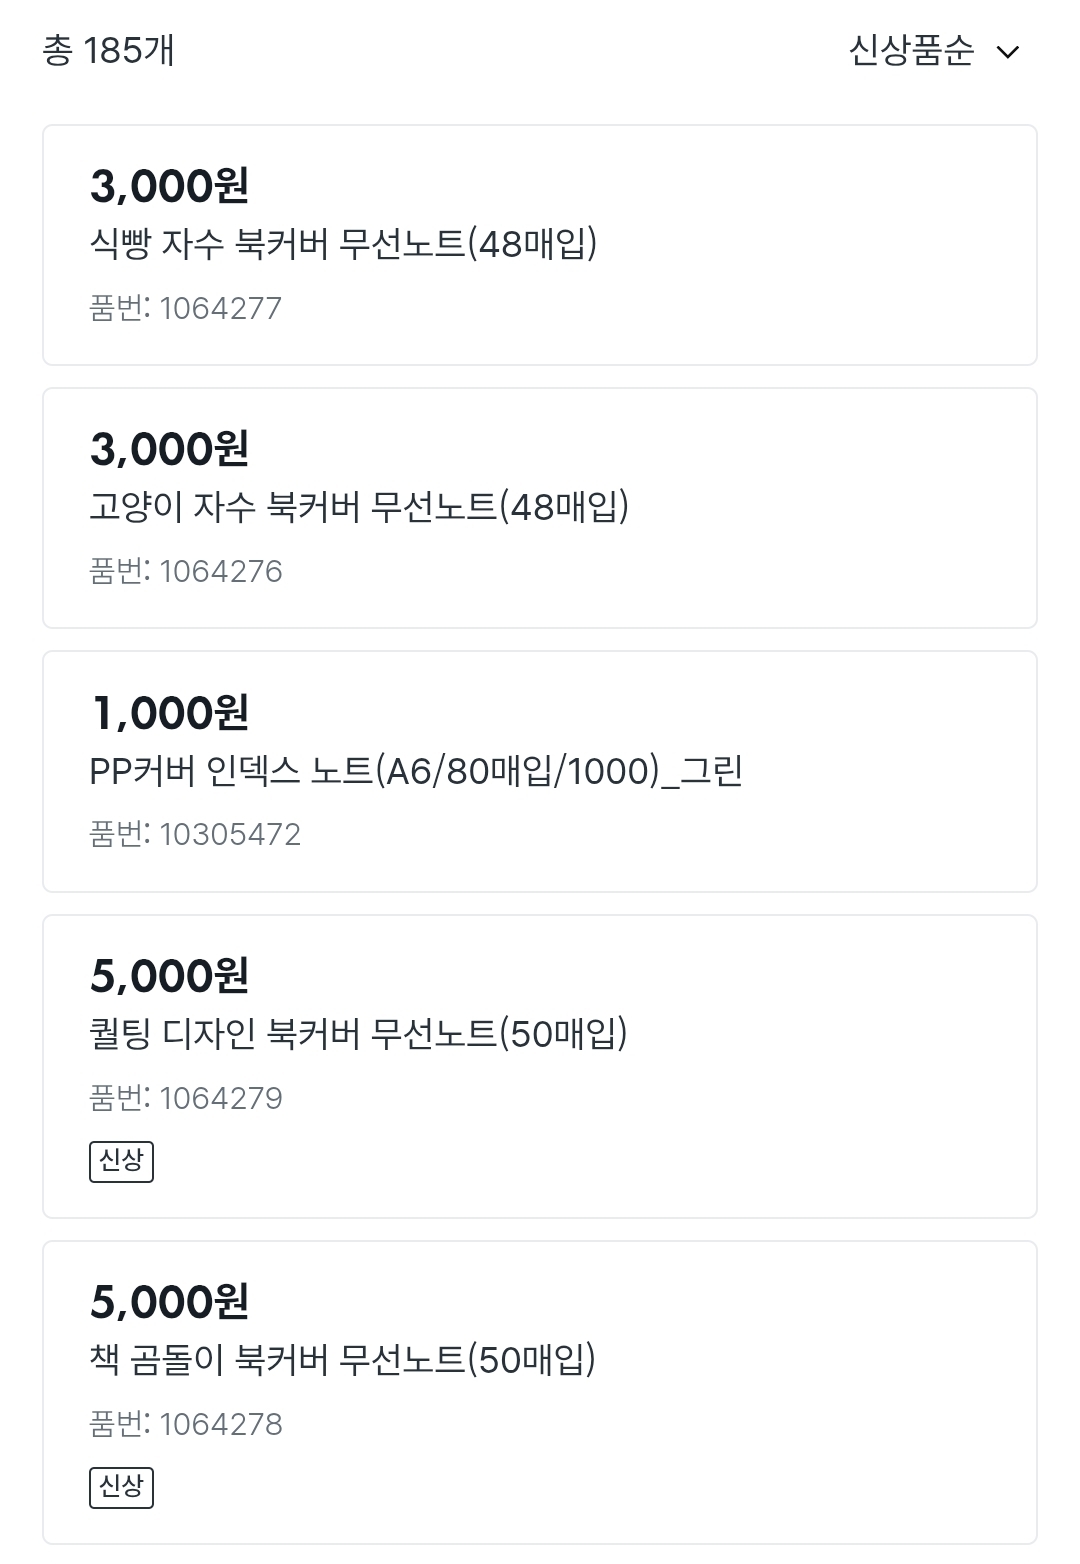Image resolution: width=1080 pixels, height=1564 pixels.
Task: Click the 3,000원 price of 고양이 notebook
Action: click(169, 449)
